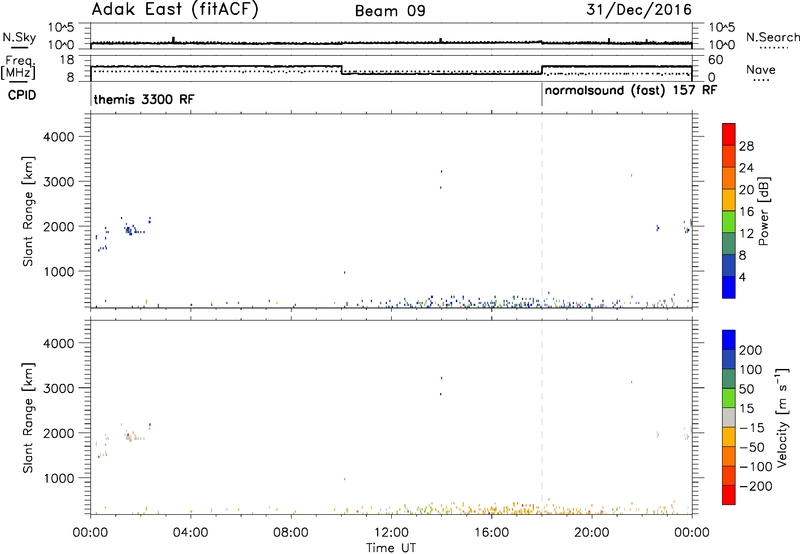Click the isolated Power echo near 1000 km at 10:00

(344, 272)
